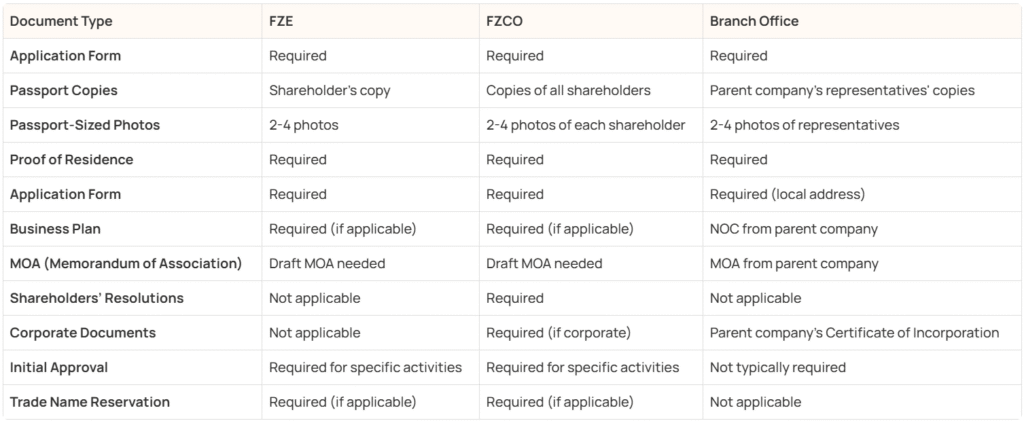Select the Business Plan row label

(55, 228)
